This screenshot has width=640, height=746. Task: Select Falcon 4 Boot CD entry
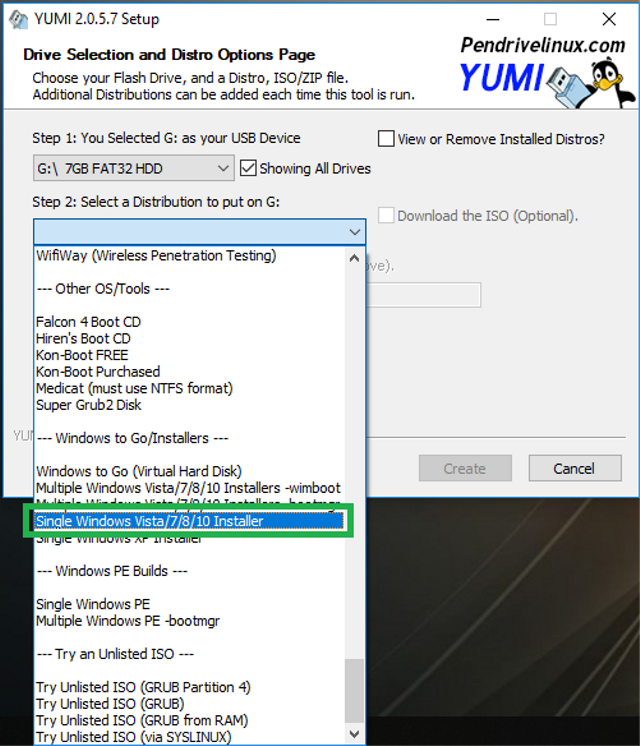tap(89, 322)
